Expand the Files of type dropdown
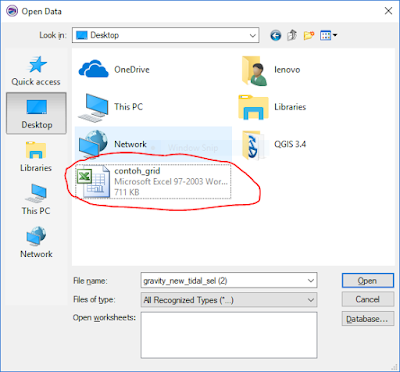Viewport: 400px width, 372px height. coord(311,300)
